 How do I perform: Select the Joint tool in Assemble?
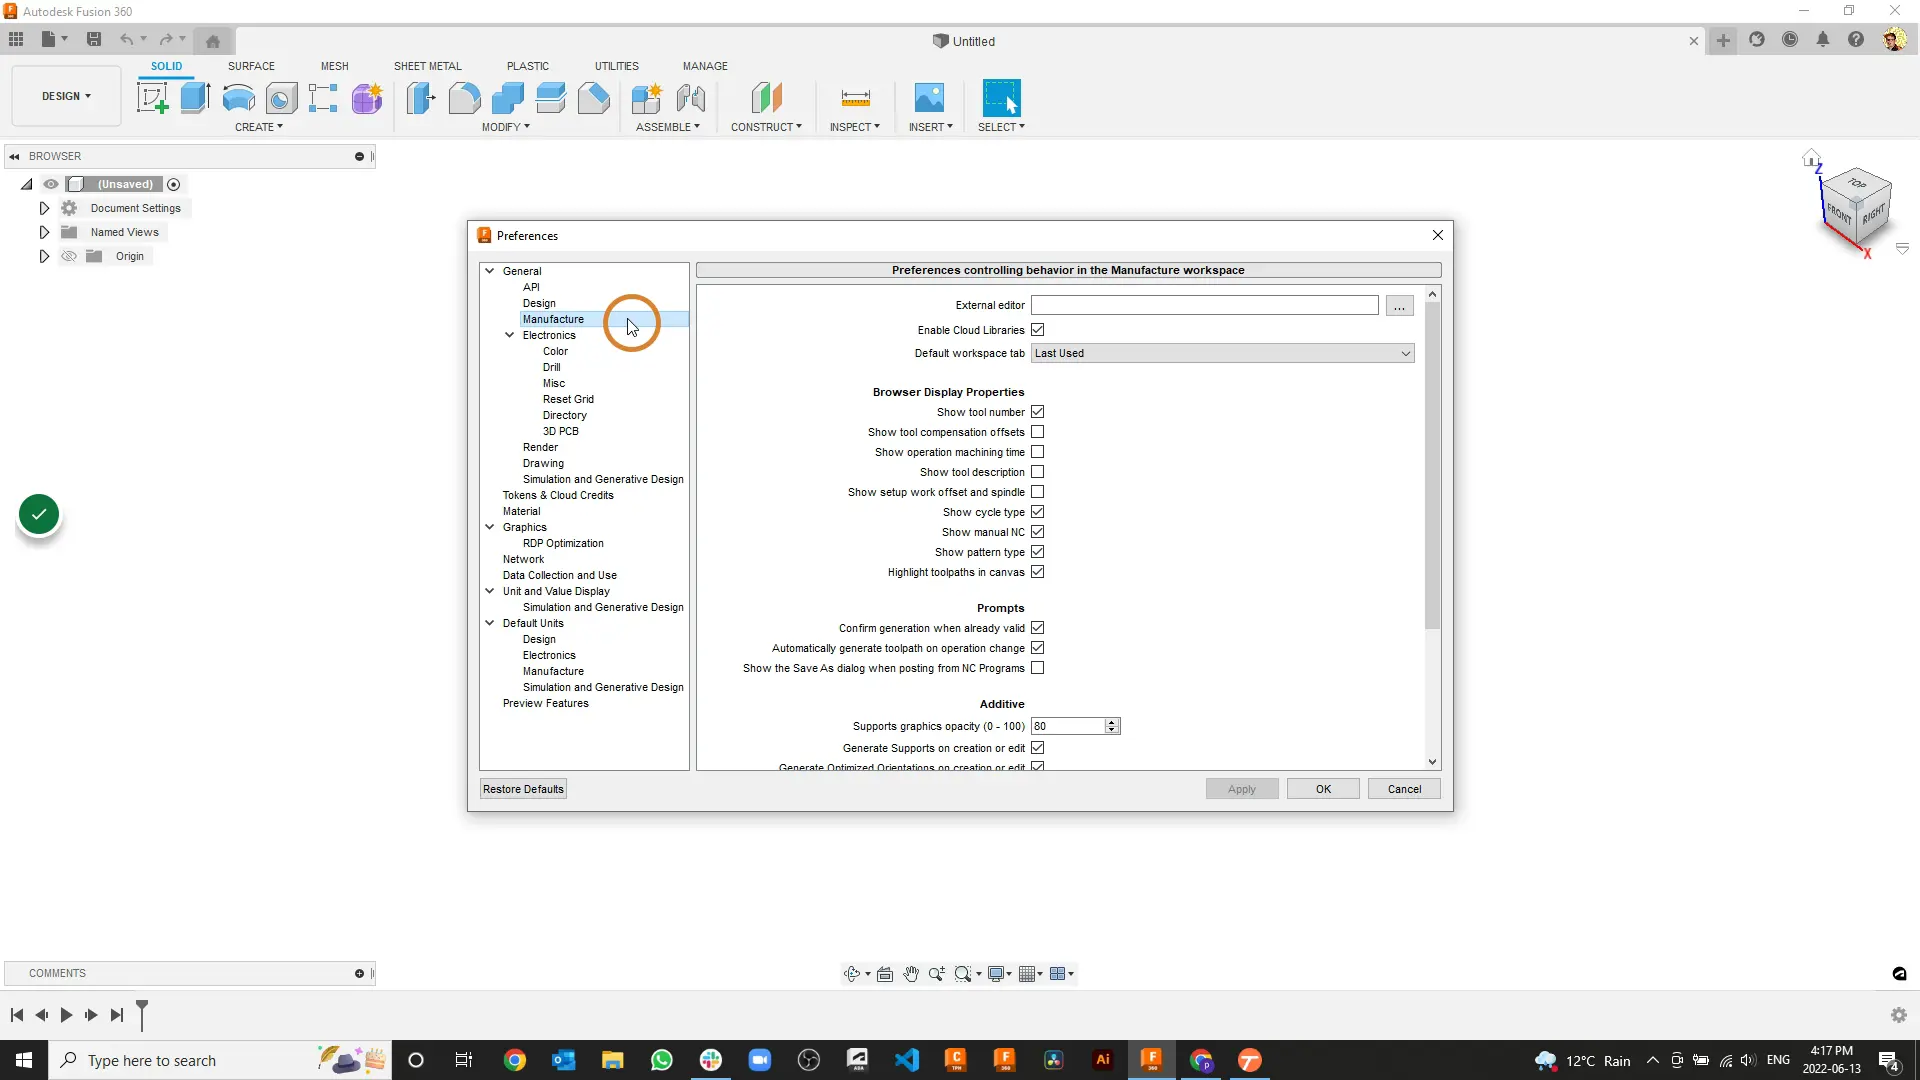(x=690, y=98)
